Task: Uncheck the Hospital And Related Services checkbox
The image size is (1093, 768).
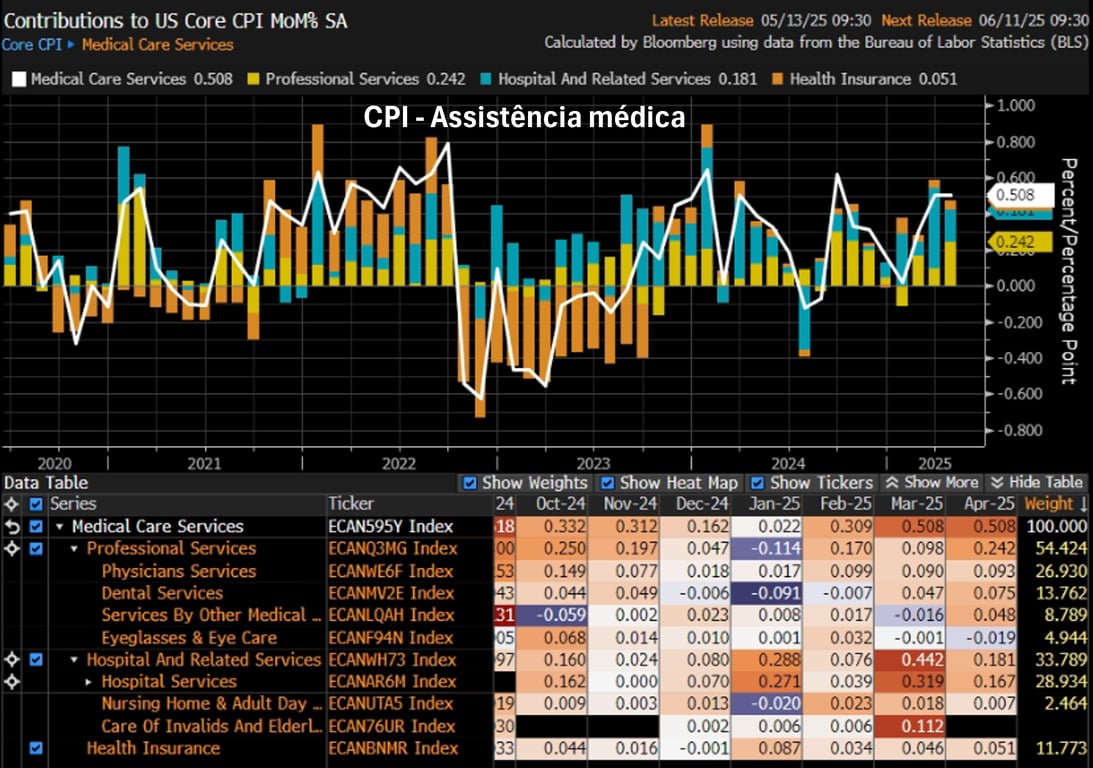Action: (x=36, y=659)
